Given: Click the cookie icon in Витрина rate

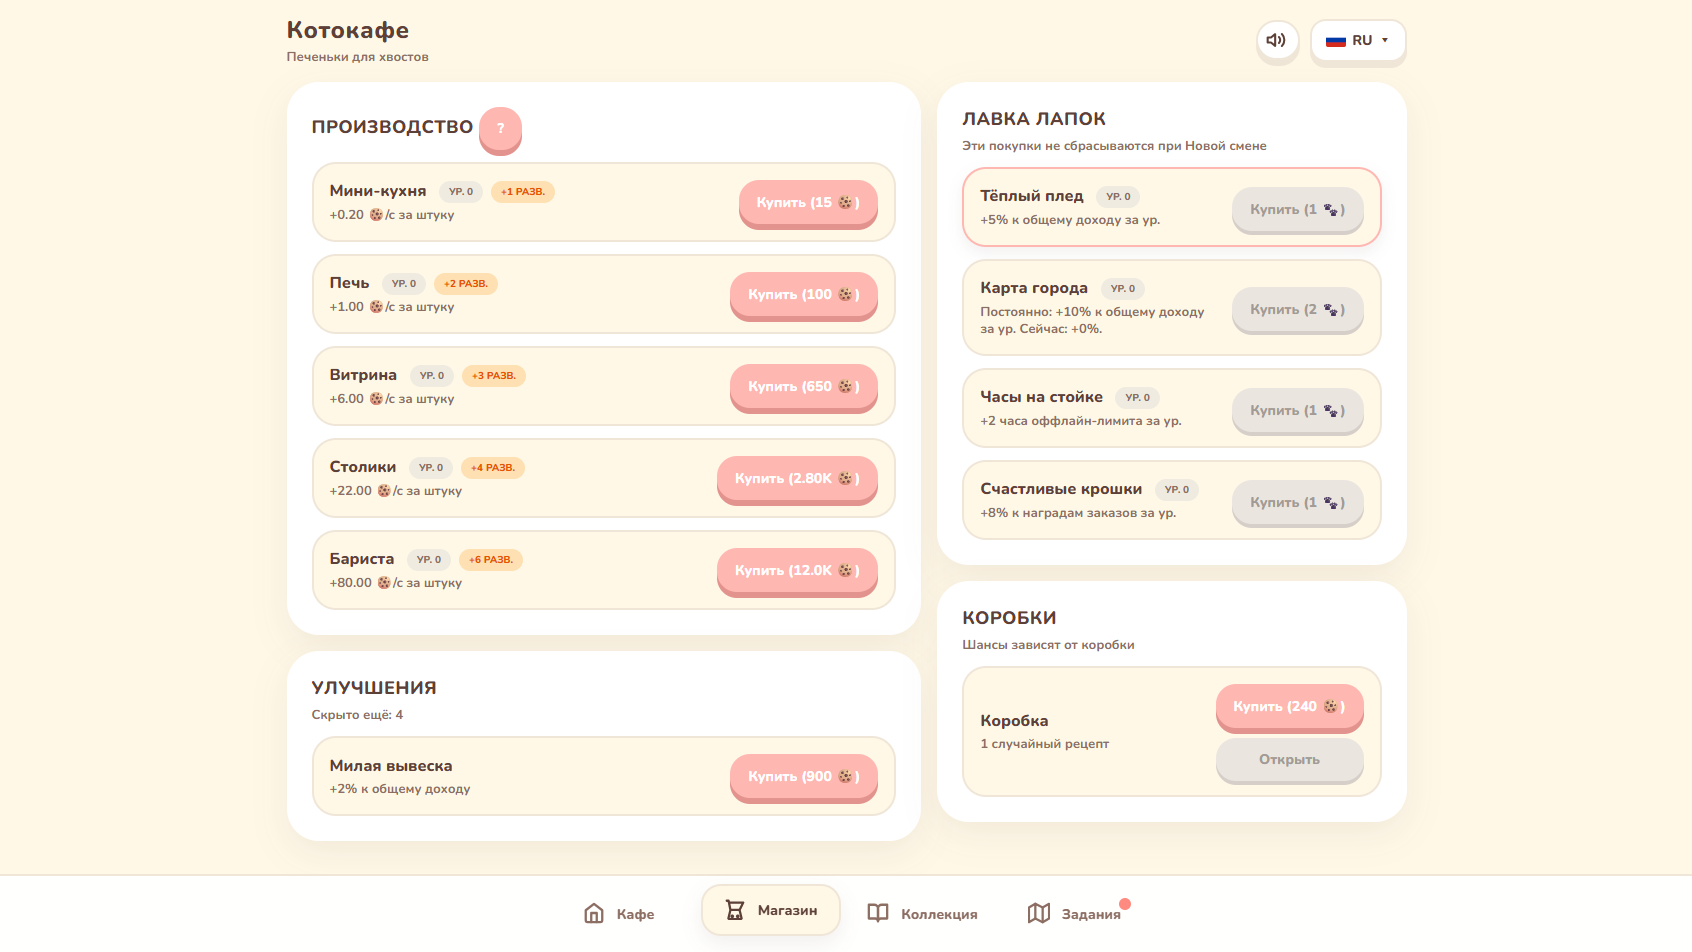Looking at the screenshot, I should [376, 399].
